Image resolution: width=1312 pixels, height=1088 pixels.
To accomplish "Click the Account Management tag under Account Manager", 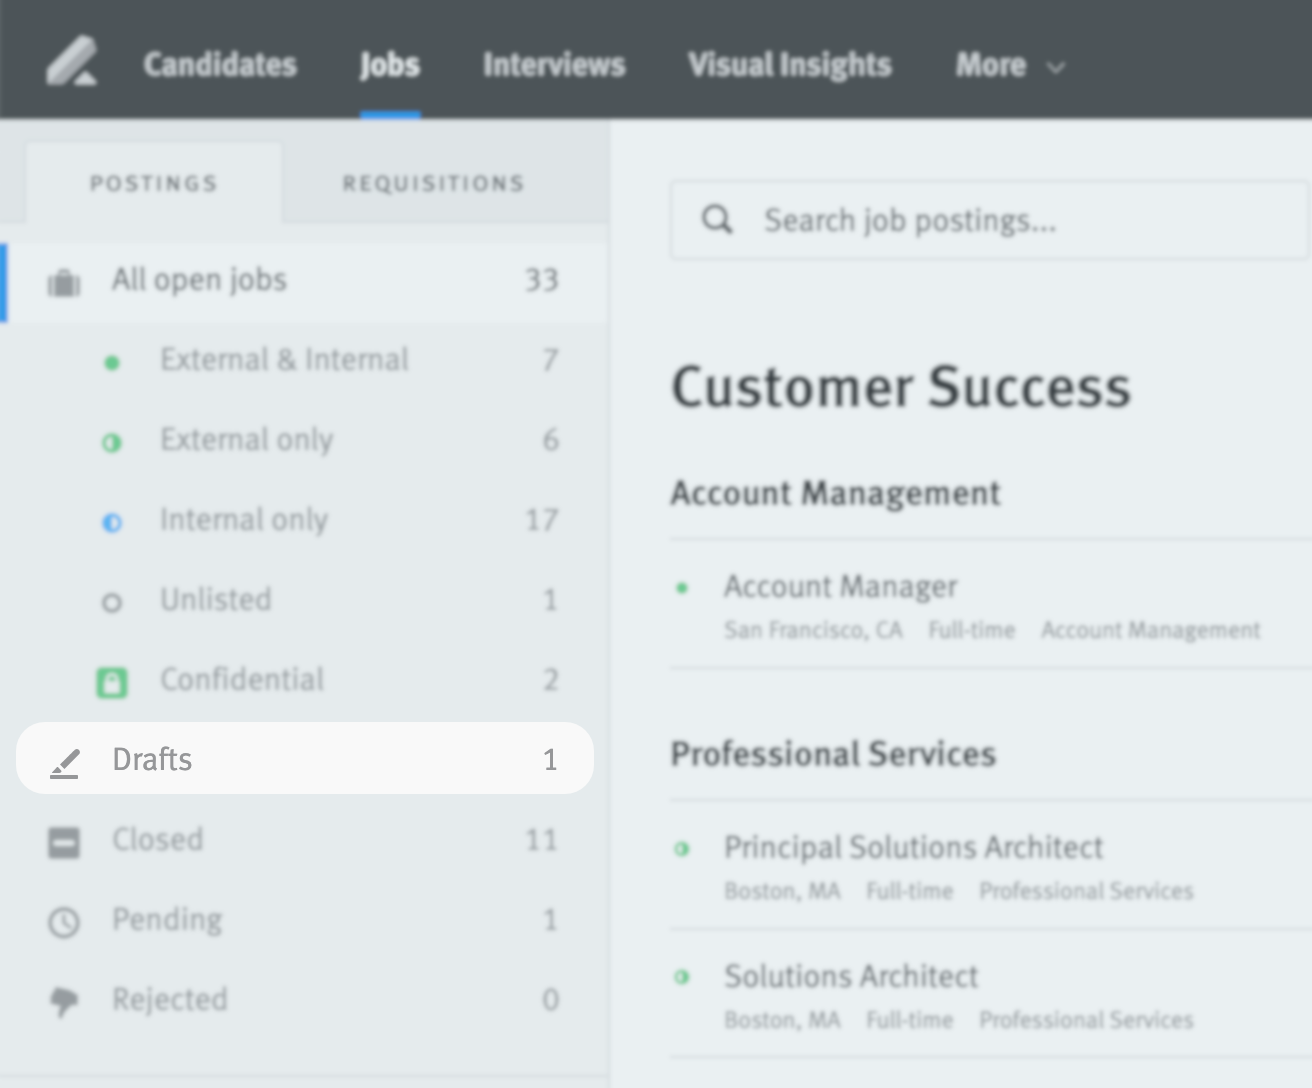I will tap(1151, 630).
